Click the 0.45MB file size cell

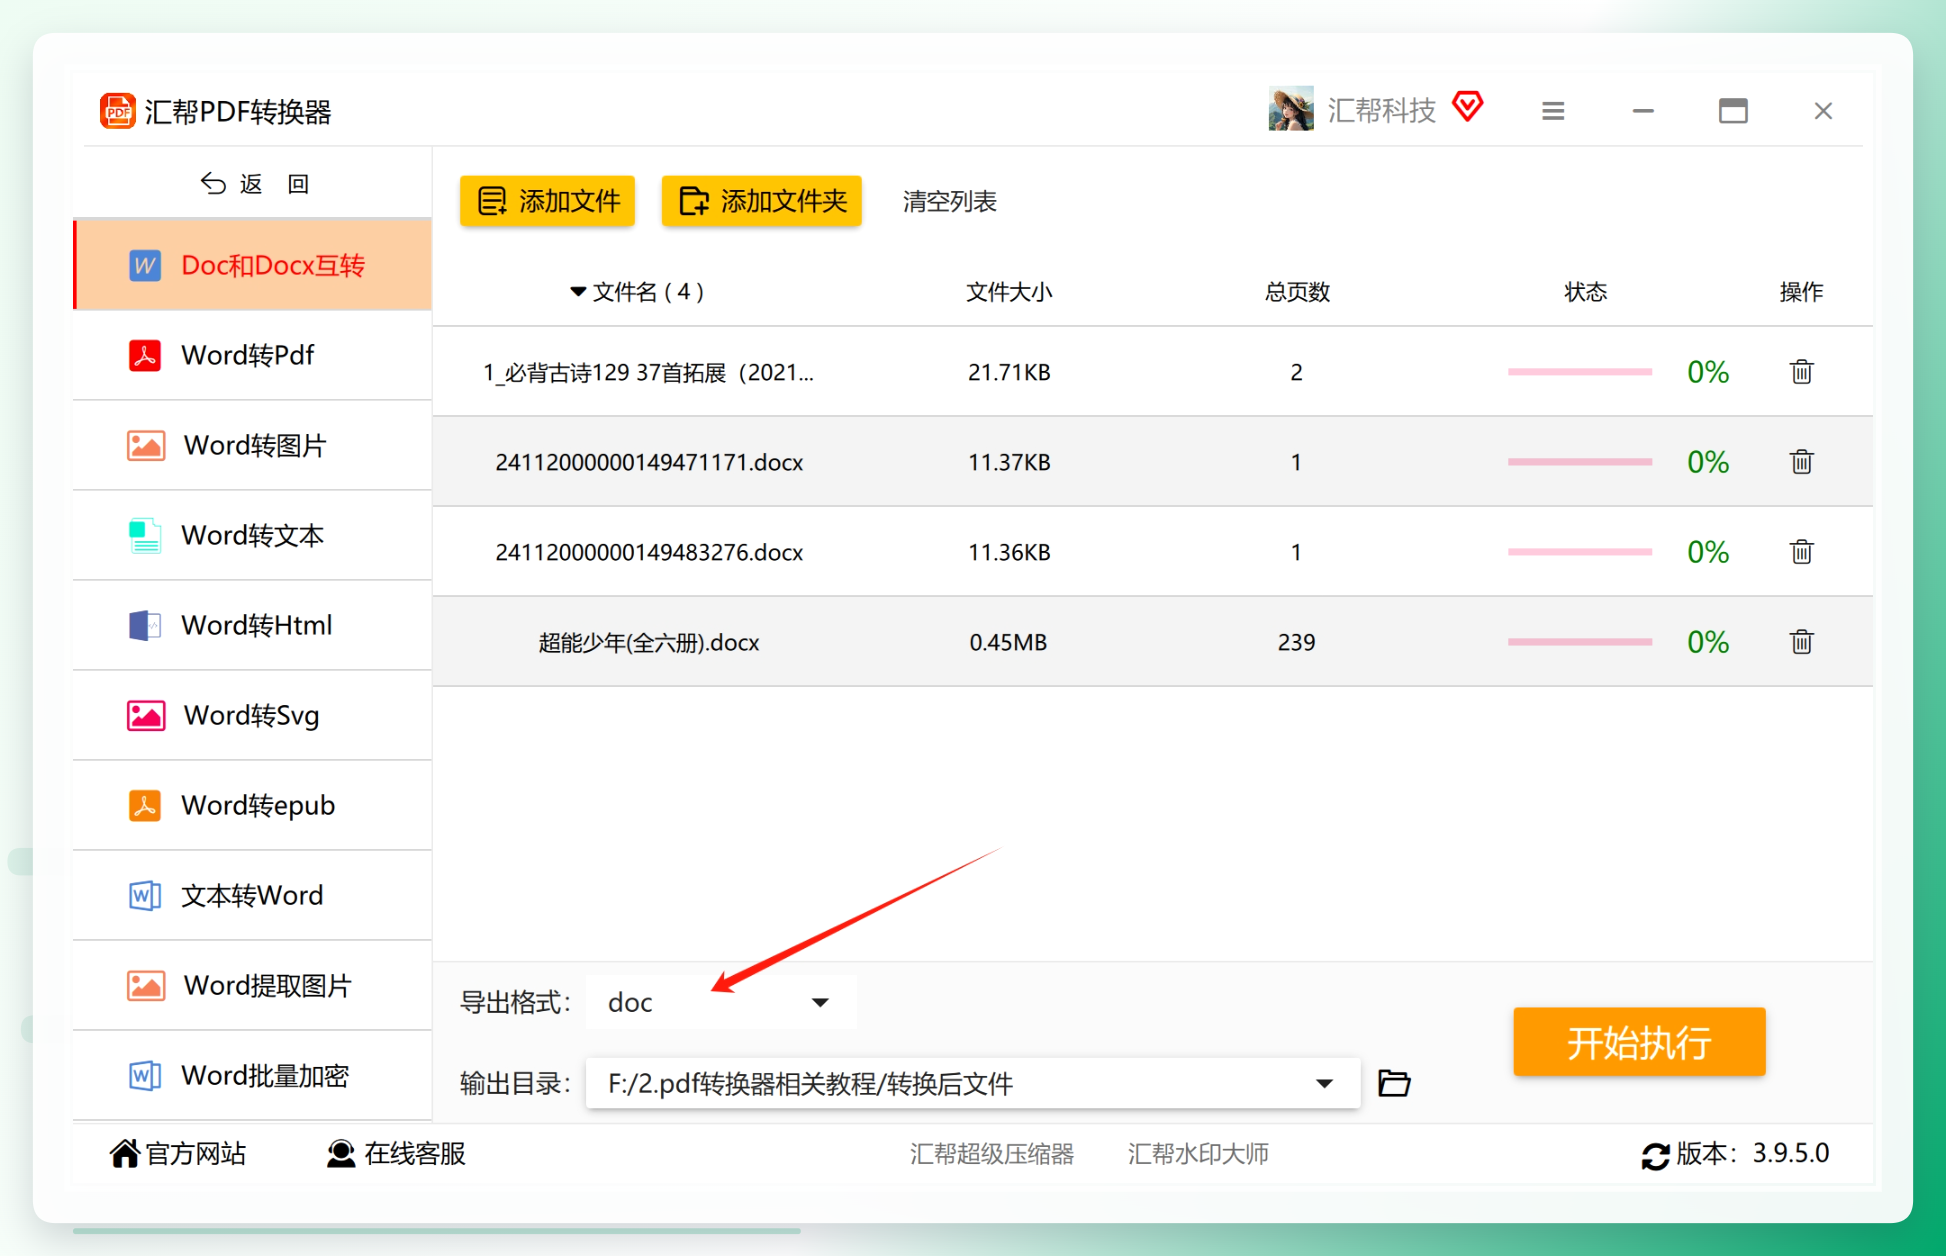(x=1008, y=642)
